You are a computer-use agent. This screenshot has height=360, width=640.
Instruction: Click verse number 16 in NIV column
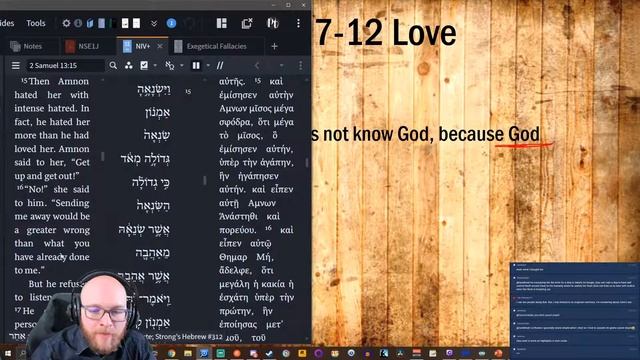(x=20, y=188)
